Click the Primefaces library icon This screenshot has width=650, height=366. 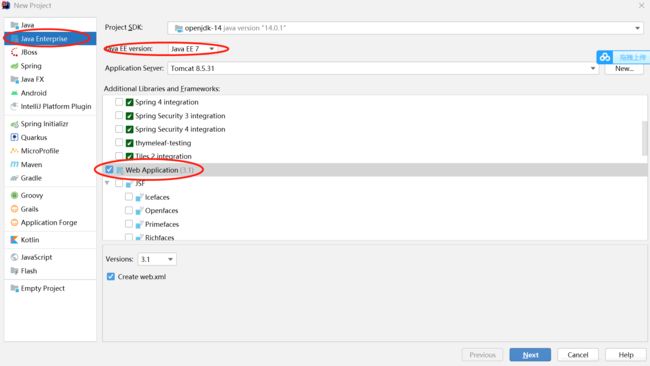pyautogui.click(x=139, y=224)
